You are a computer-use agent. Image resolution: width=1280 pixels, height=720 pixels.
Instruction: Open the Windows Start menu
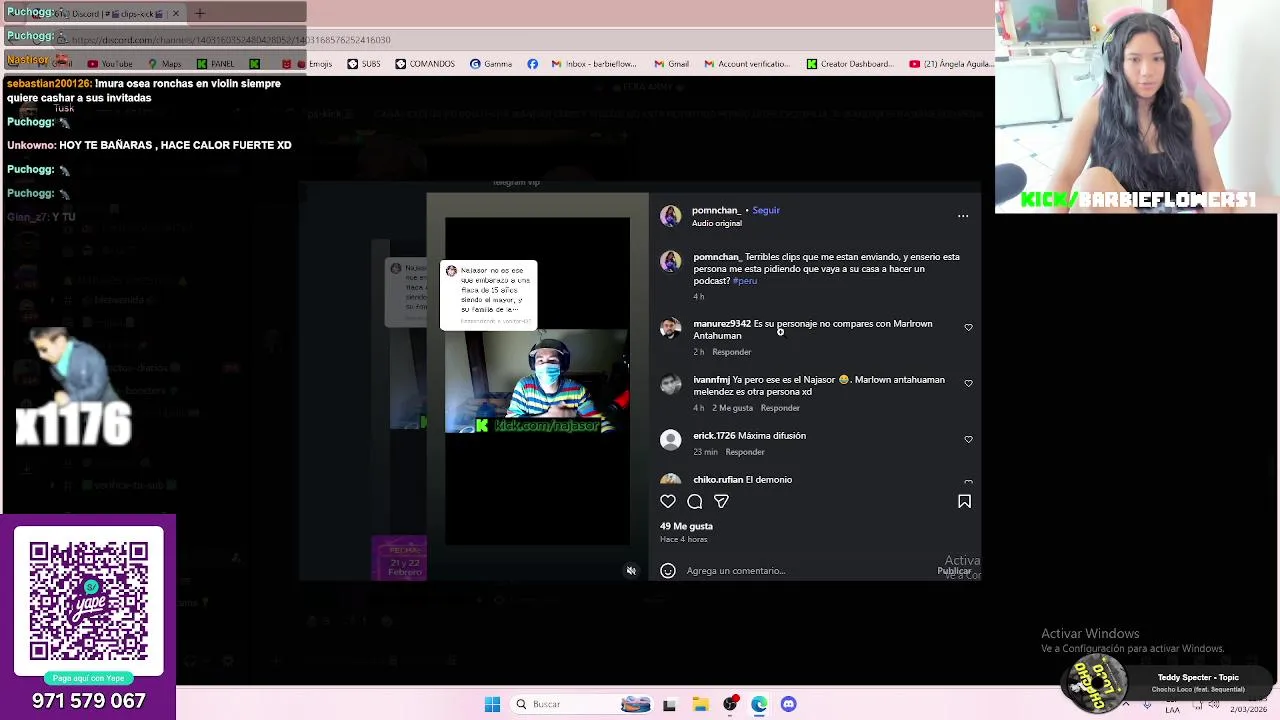492,705
